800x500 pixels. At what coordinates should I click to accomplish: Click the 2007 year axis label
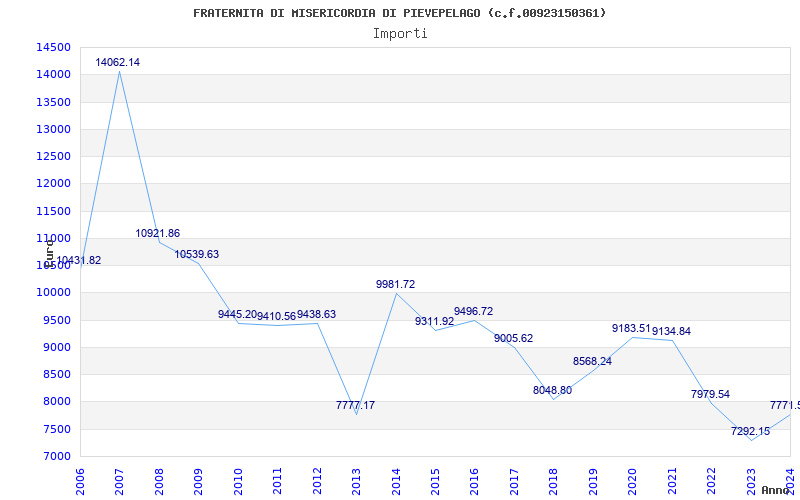[120, 482]
